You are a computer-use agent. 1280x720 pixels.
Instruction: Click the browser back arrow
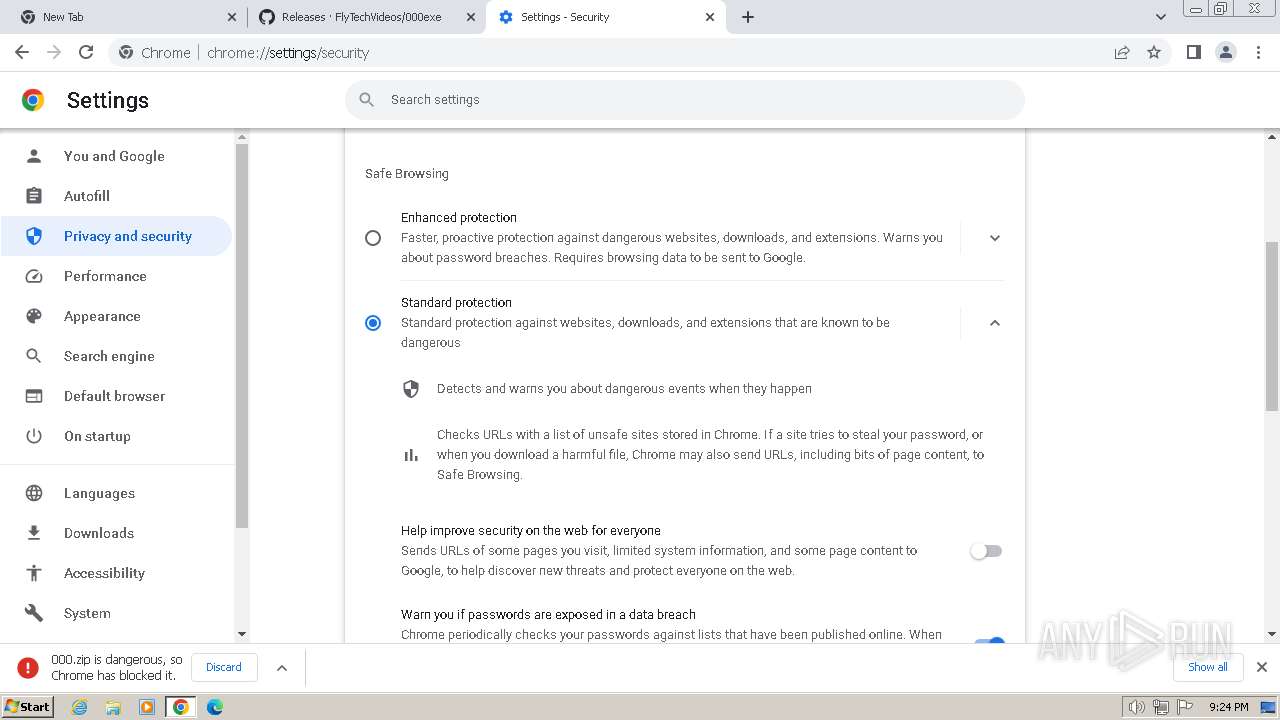(x=22, y=52)
